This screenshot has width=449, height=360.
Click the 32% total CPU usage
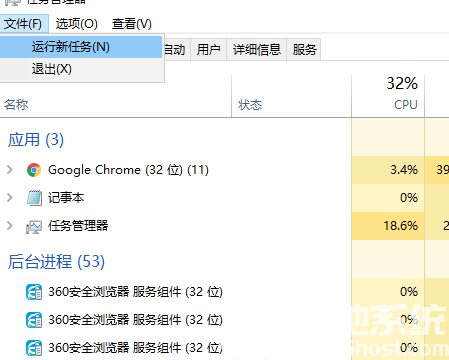click(402, 83)
